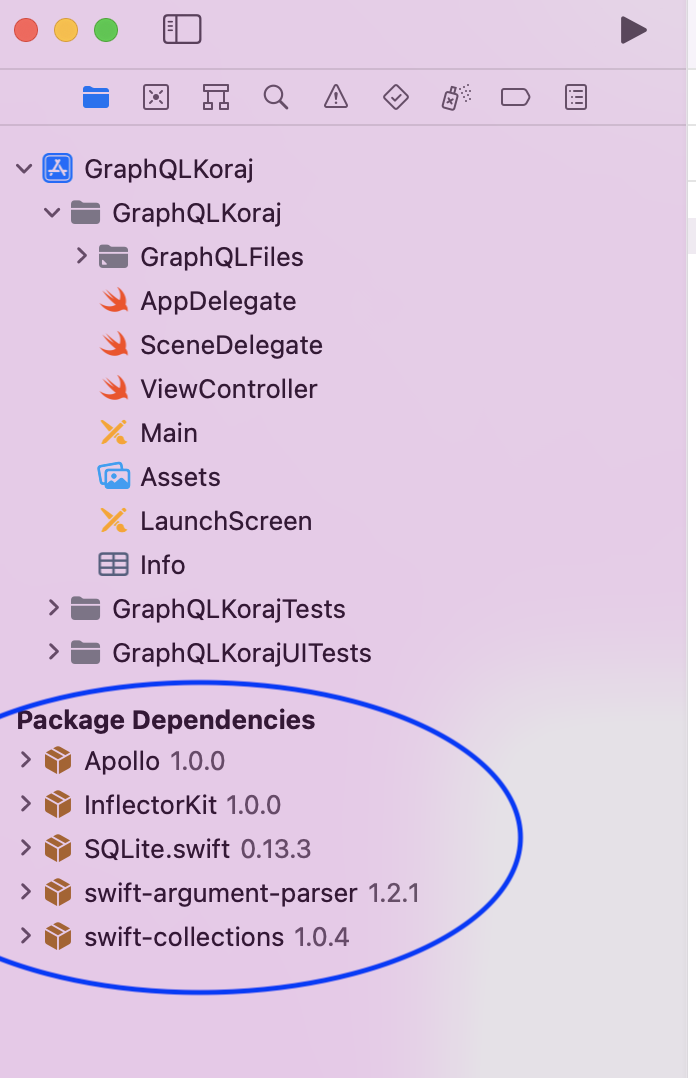This screenshot has width=696, height=1078.
Task: Open the Breakpoint navigator
Action: tap(516, 97)
